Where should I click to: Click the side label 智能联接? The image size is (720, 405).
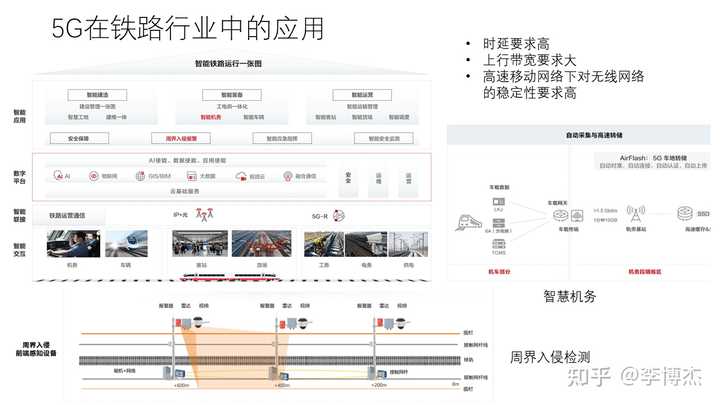point(19,215)
